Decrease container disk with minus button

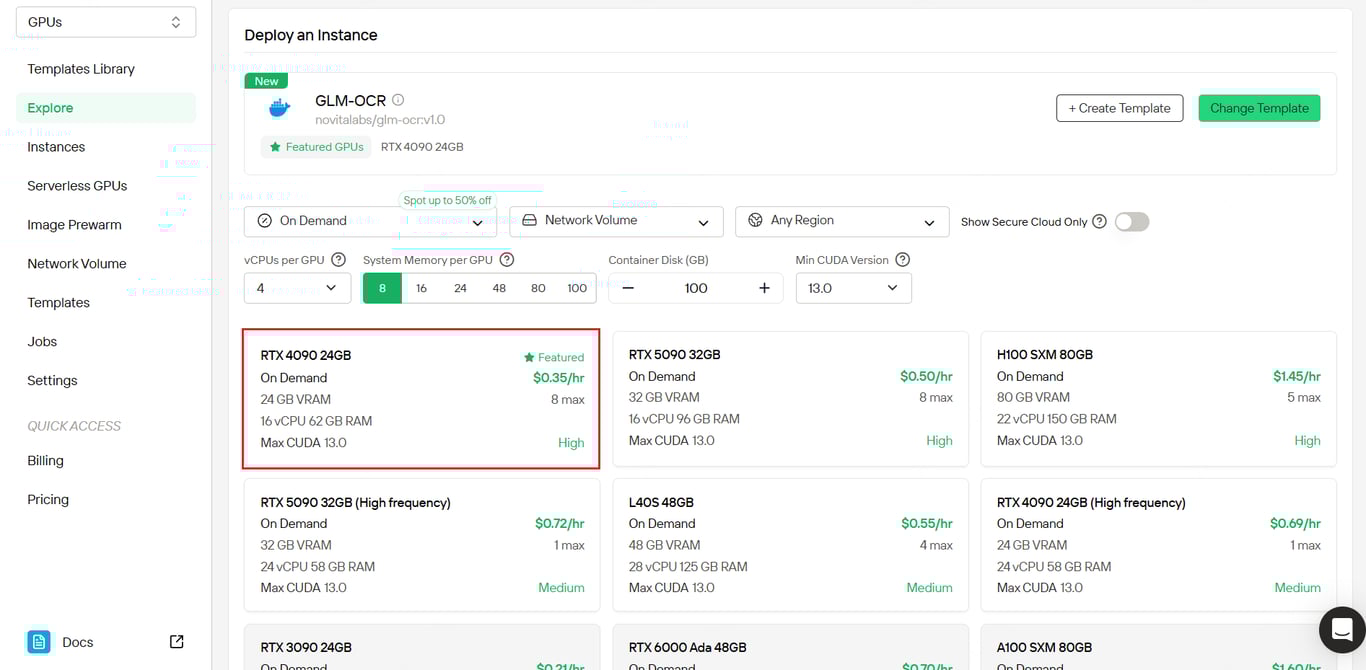pos(628,288)
